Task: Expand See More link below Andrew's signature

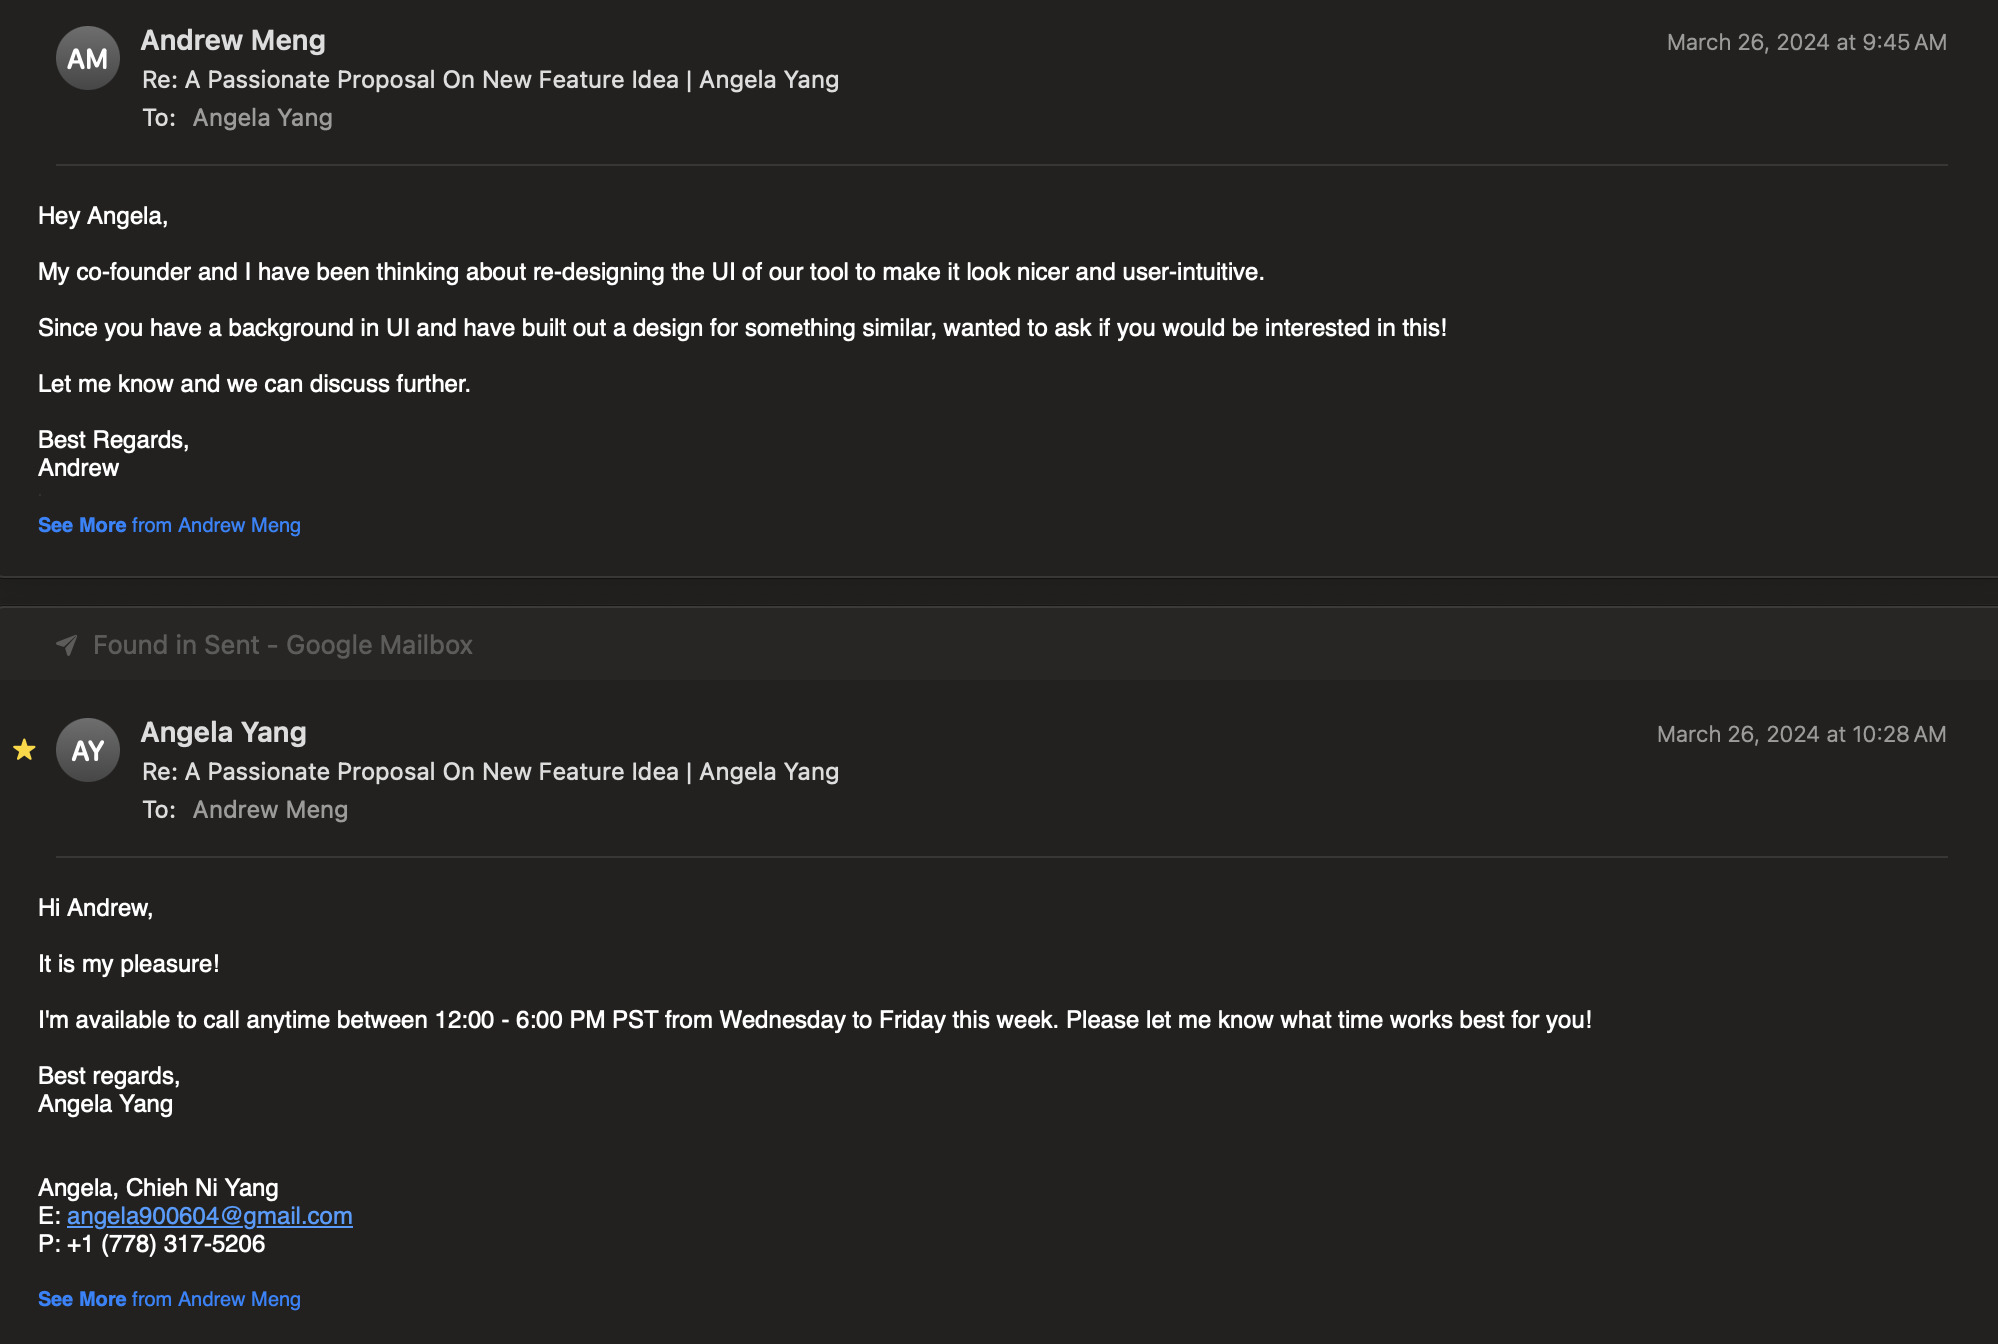Action: [x=82, y=525]
